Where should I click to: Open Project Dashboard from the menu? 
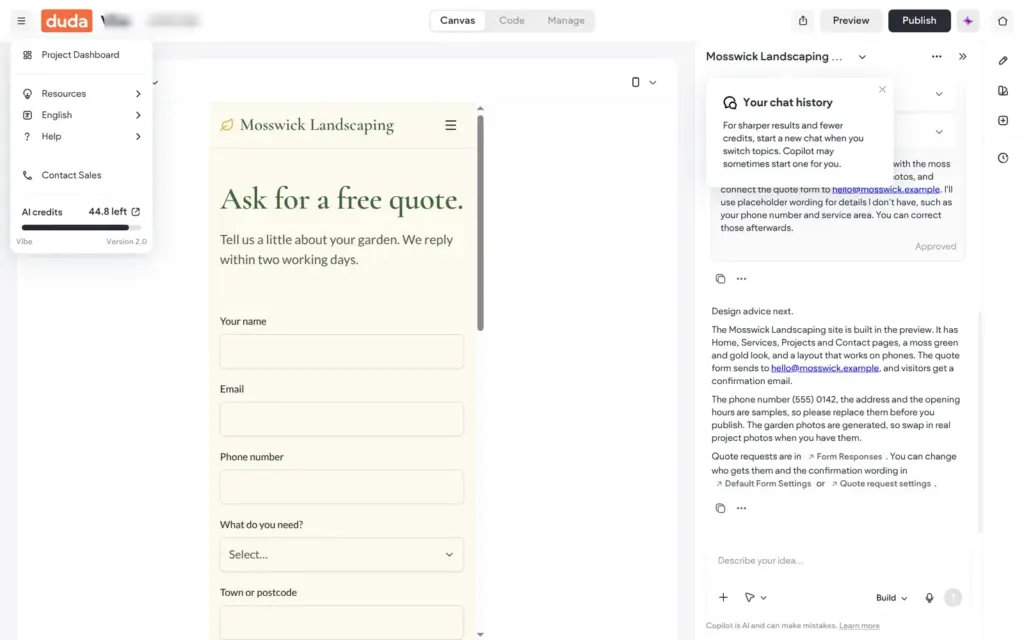tap(82, 55)
